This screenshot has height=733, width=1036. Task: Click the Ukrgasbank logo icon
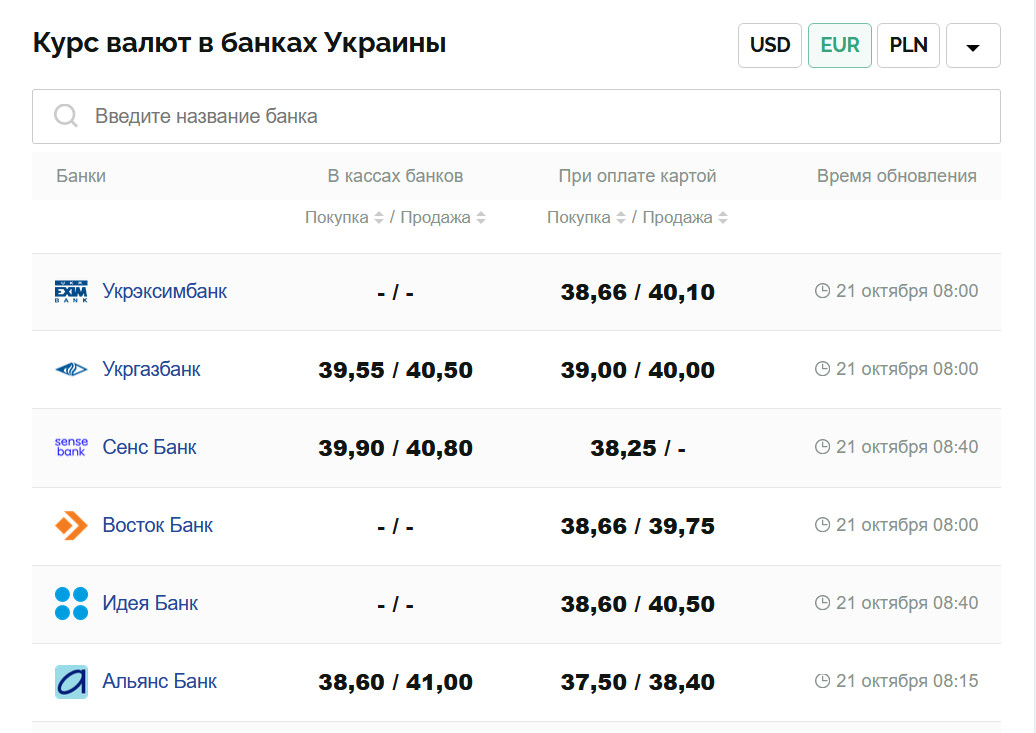pyautogui.click(x=71, y=370)
